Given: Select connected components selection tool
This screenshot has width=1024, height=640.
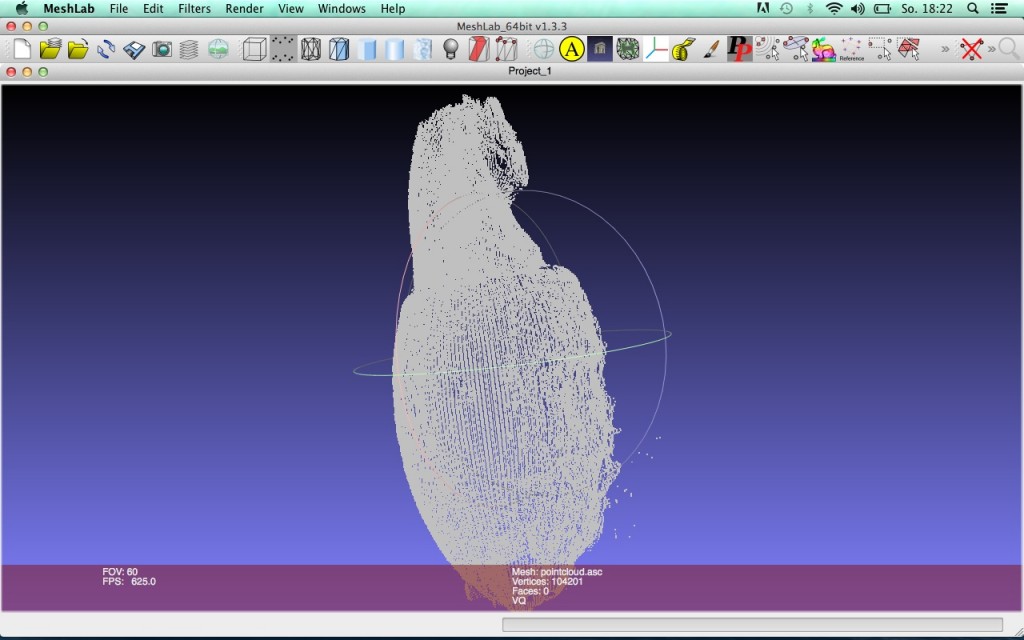Looking at the screenshot, I should point(767,49).
